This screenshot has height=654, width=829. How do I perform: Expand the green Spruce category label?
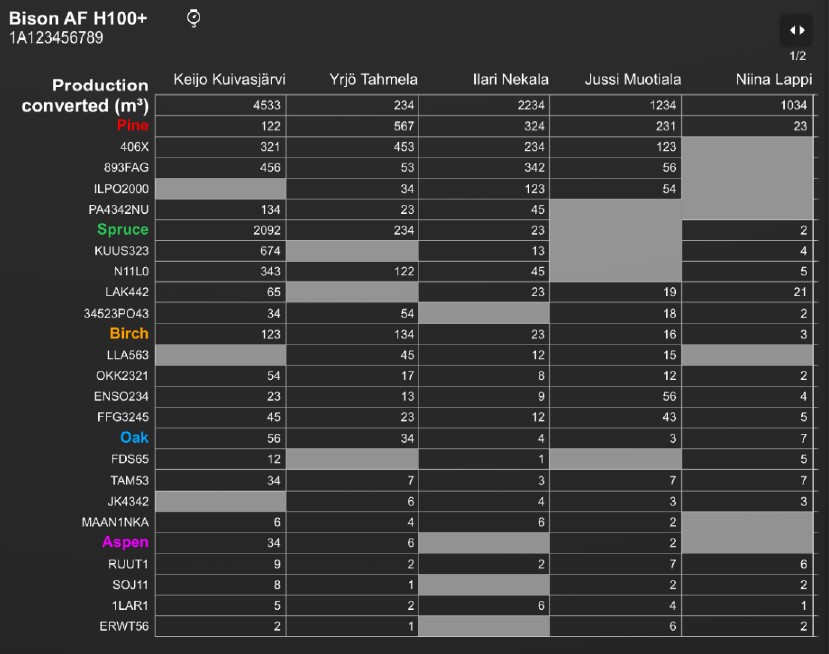pyautogui.click(x=122, y=230)
